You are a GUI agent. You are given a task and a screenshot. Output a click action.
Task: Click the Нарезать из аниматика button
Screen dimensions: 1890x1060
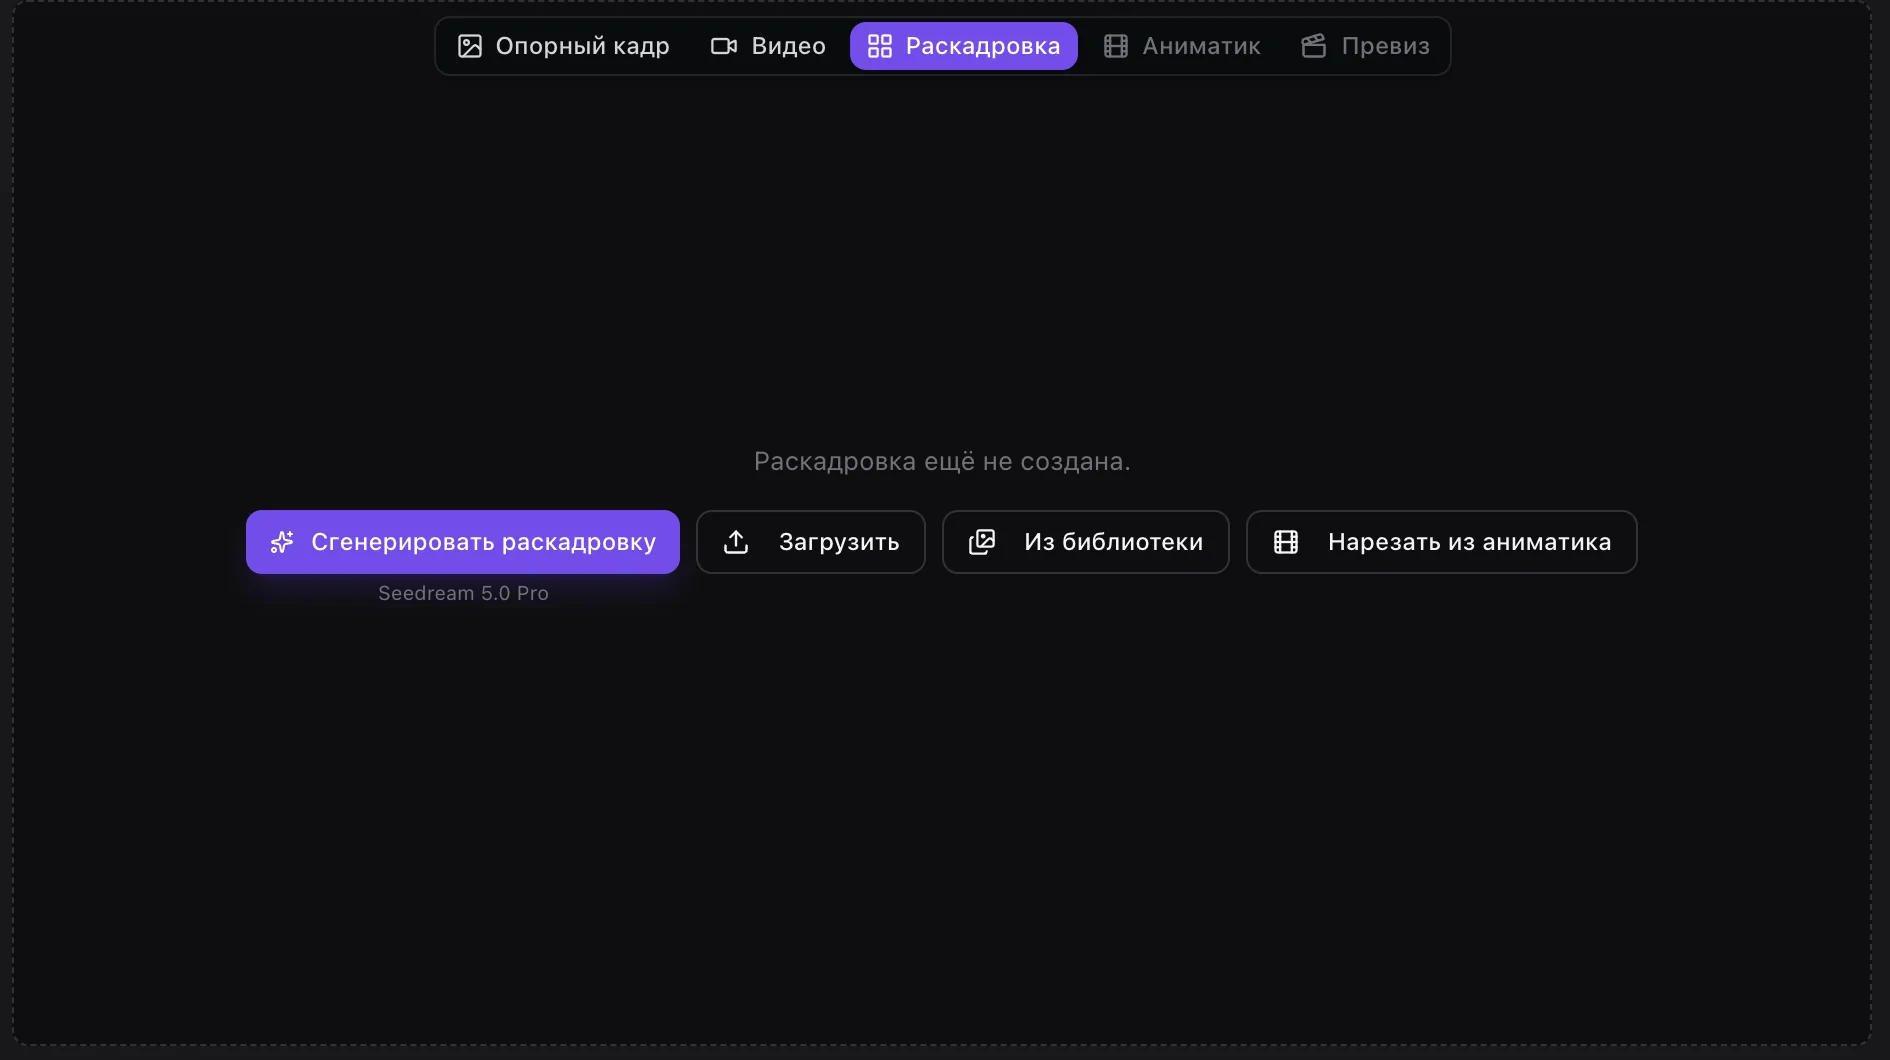click(1442, 542)
